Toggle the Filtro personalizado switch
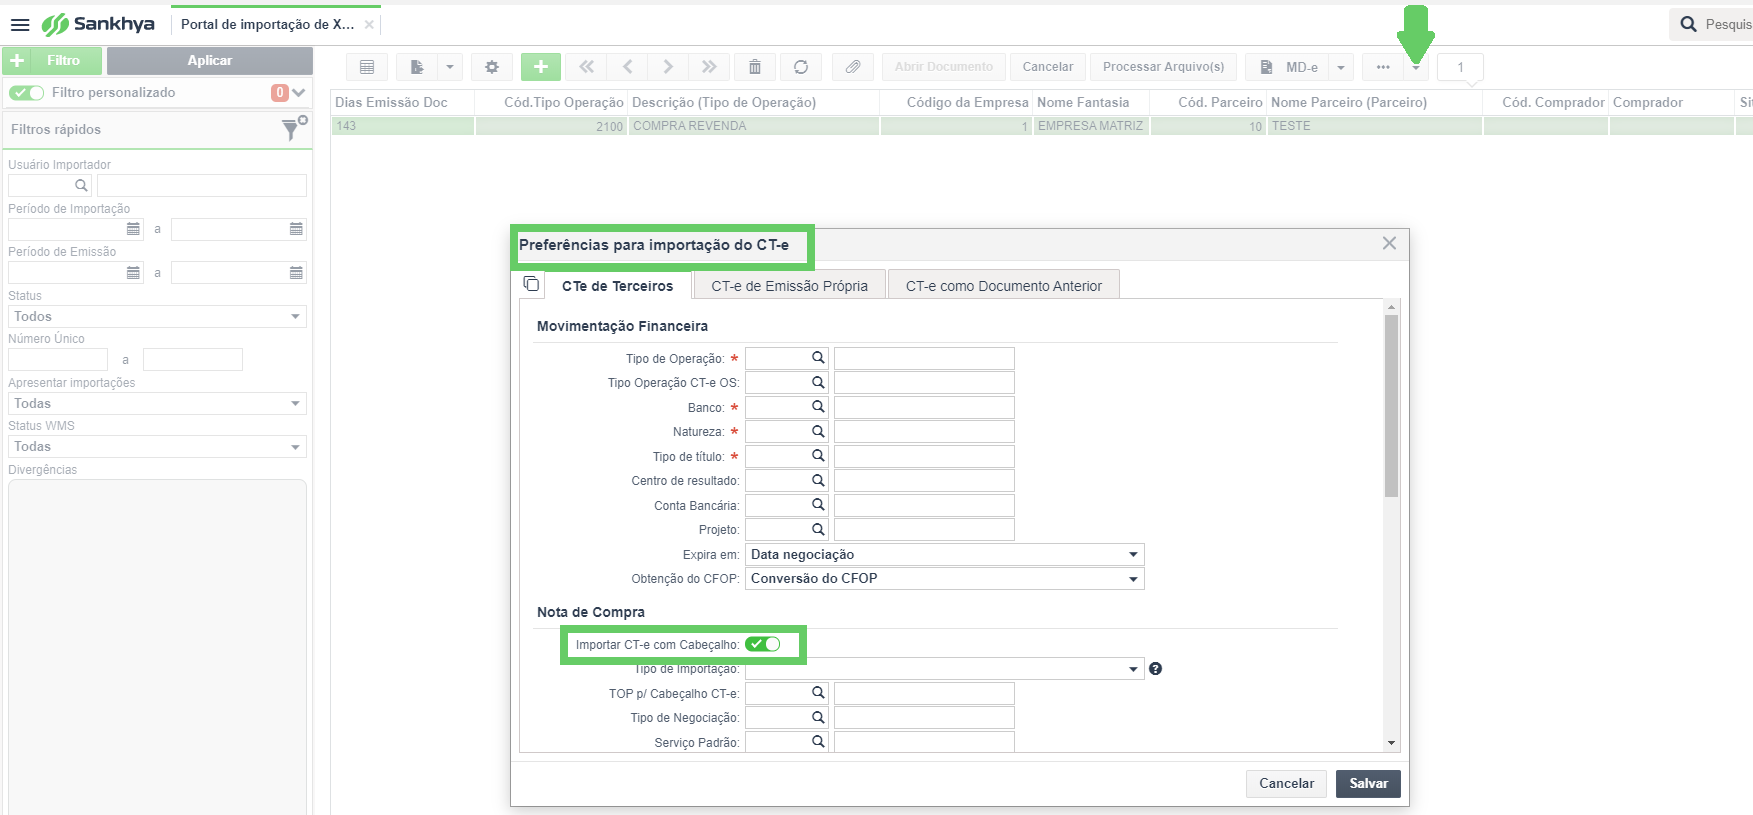The width and height of the screenshot is (1753, 815). 26,92
